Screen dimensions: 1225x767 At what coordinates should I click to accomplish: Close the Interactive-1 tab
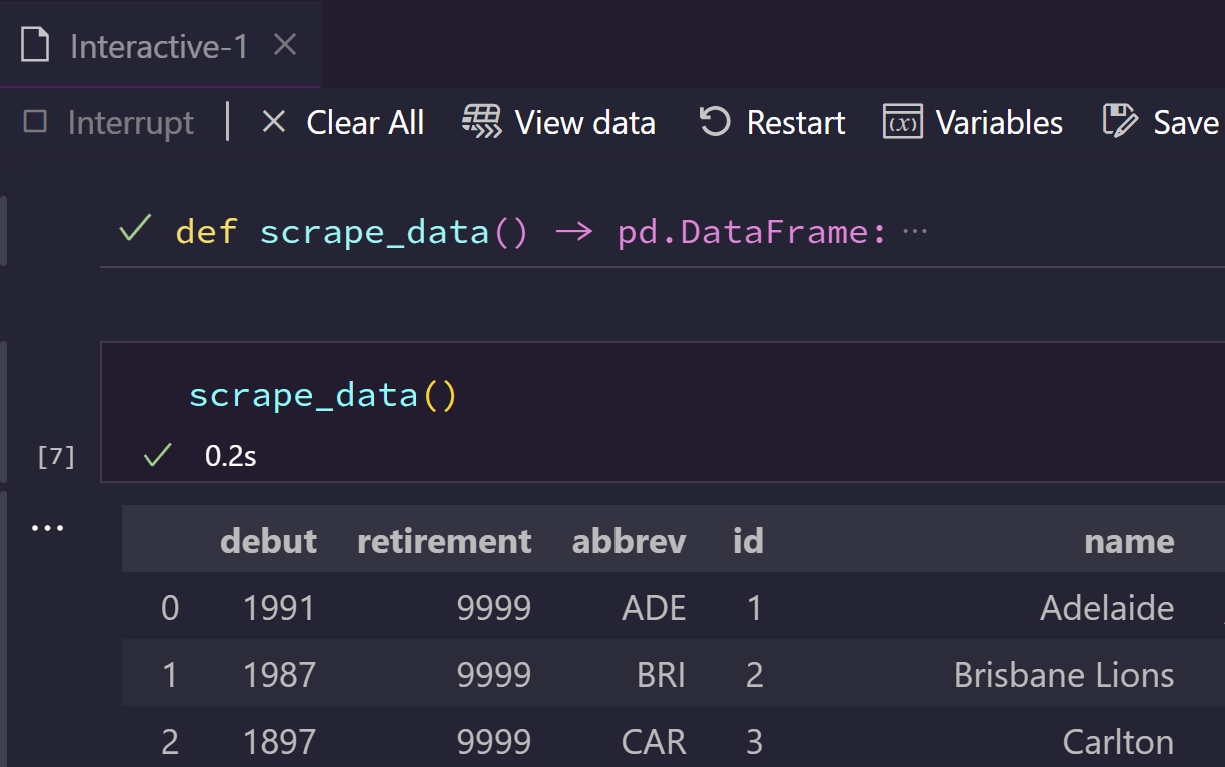(x=285, y=45)
